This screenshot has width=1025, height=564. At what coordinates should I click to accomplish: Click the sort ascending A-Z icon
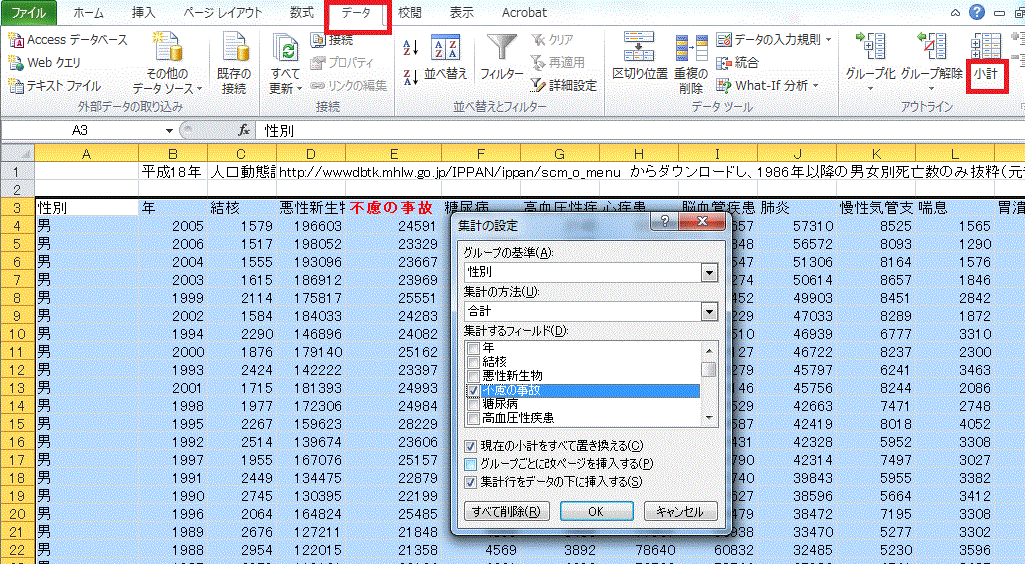[409, 47]
